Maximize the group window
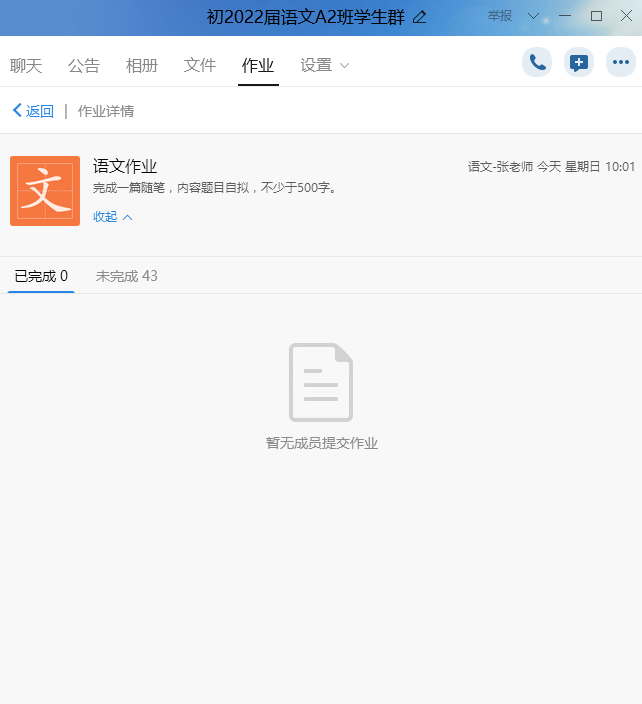 (x=596, y=16)
